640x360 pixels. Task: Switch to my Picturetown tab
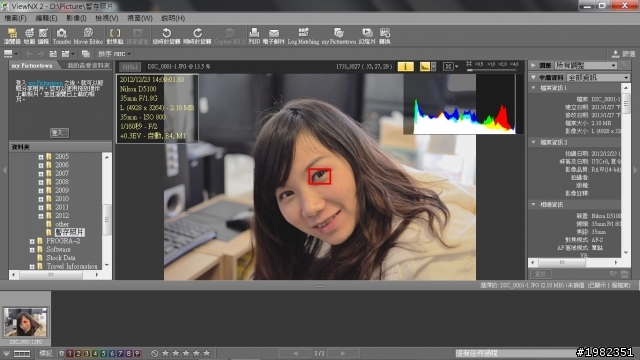tap(32, 65)
